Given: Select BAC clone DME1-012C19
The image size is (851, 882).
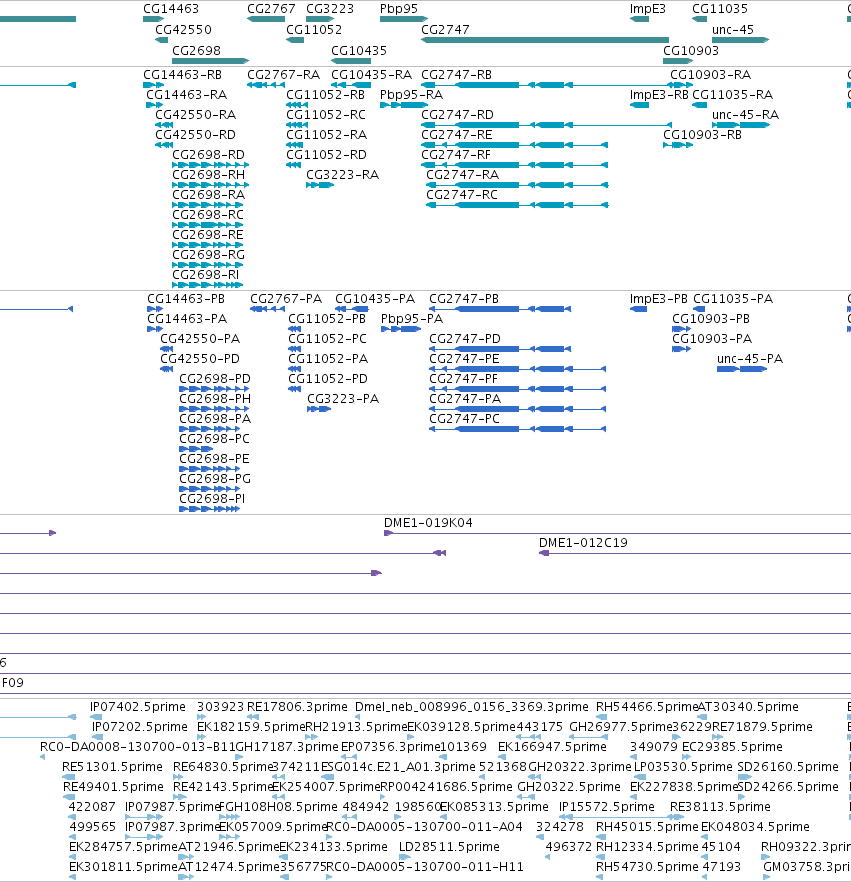Looking at the screenshot, I should click(x=583, y=543).
